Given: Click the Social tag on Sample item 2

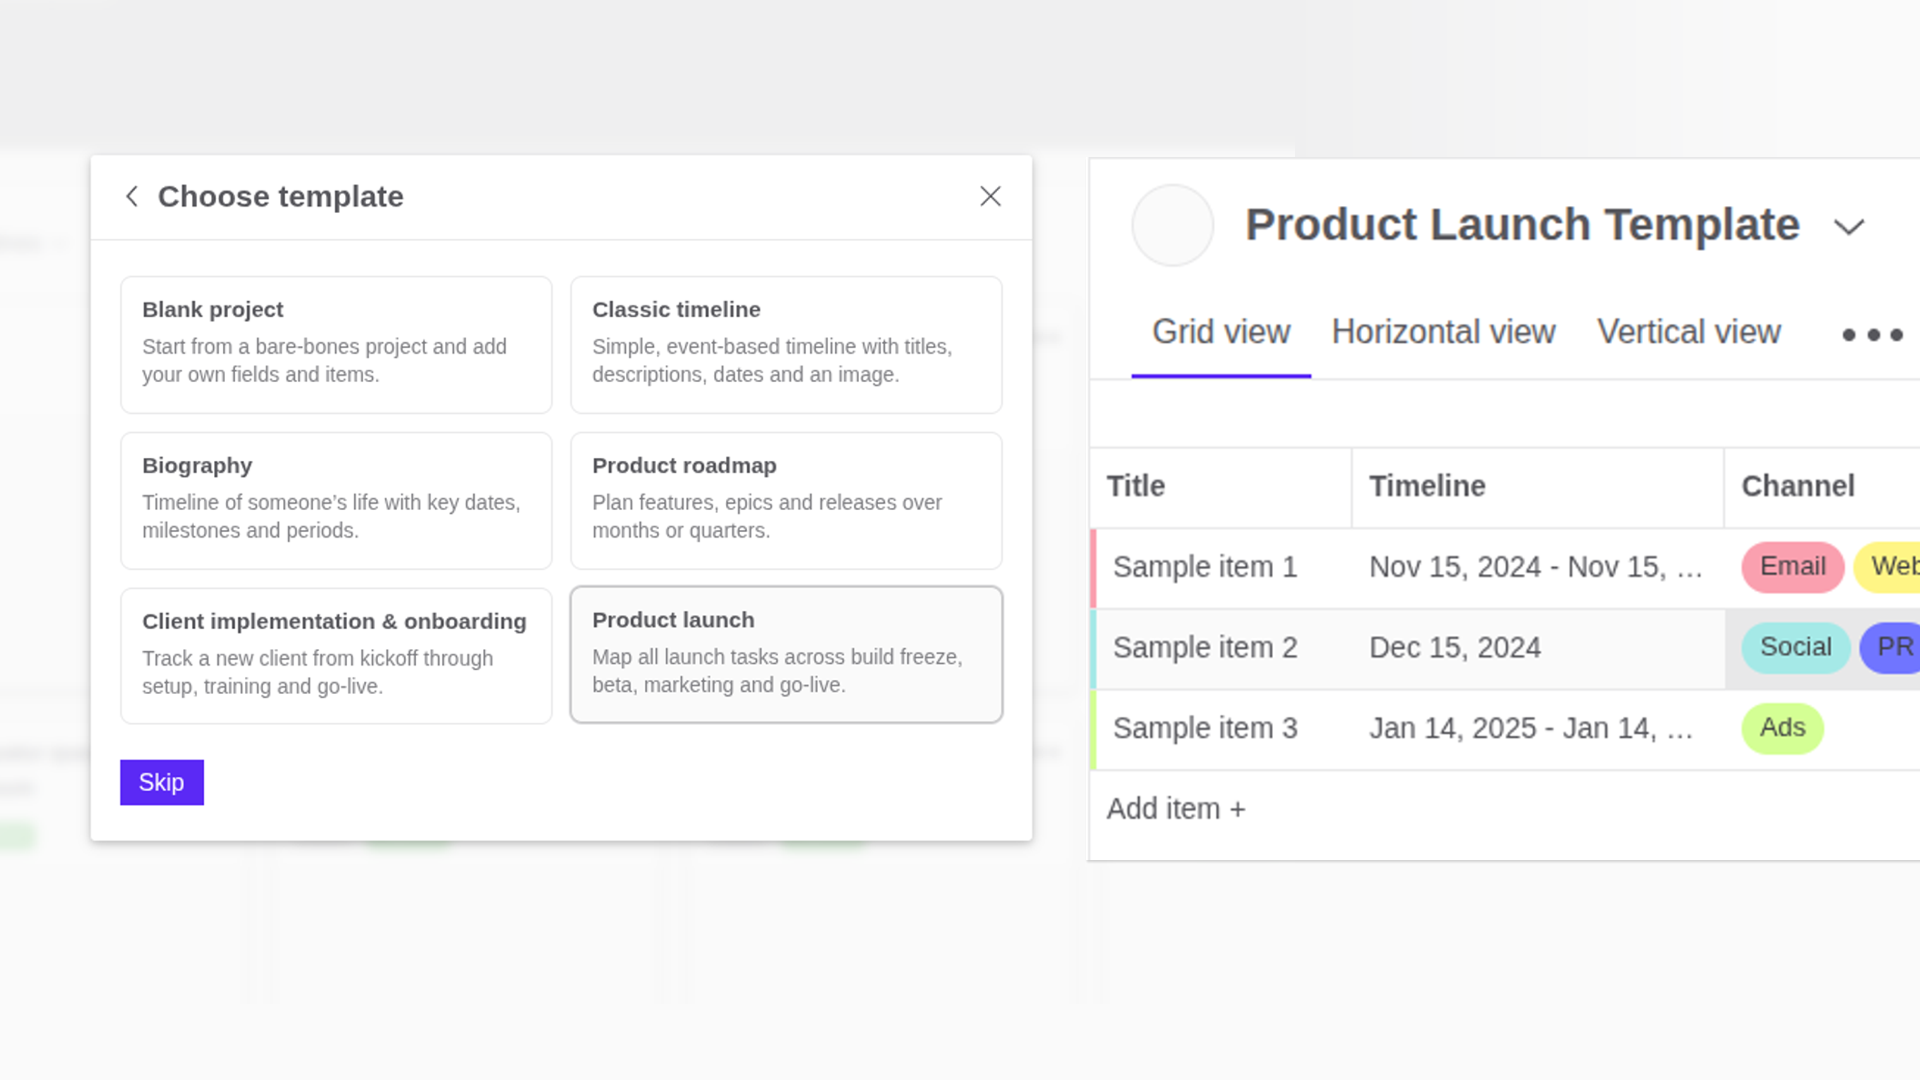Looking at the screenshot, I should (x=1795, y=647).
